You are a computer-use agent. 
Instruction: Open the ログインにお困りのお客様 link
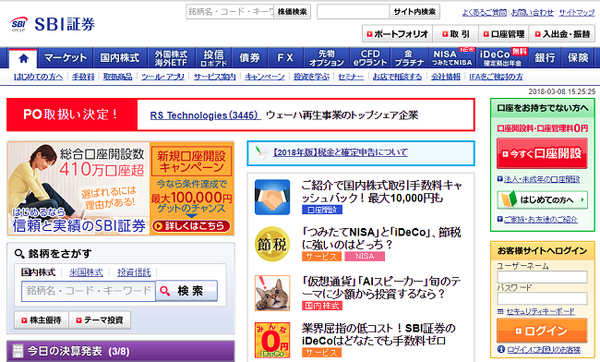[x=544, y=349]
